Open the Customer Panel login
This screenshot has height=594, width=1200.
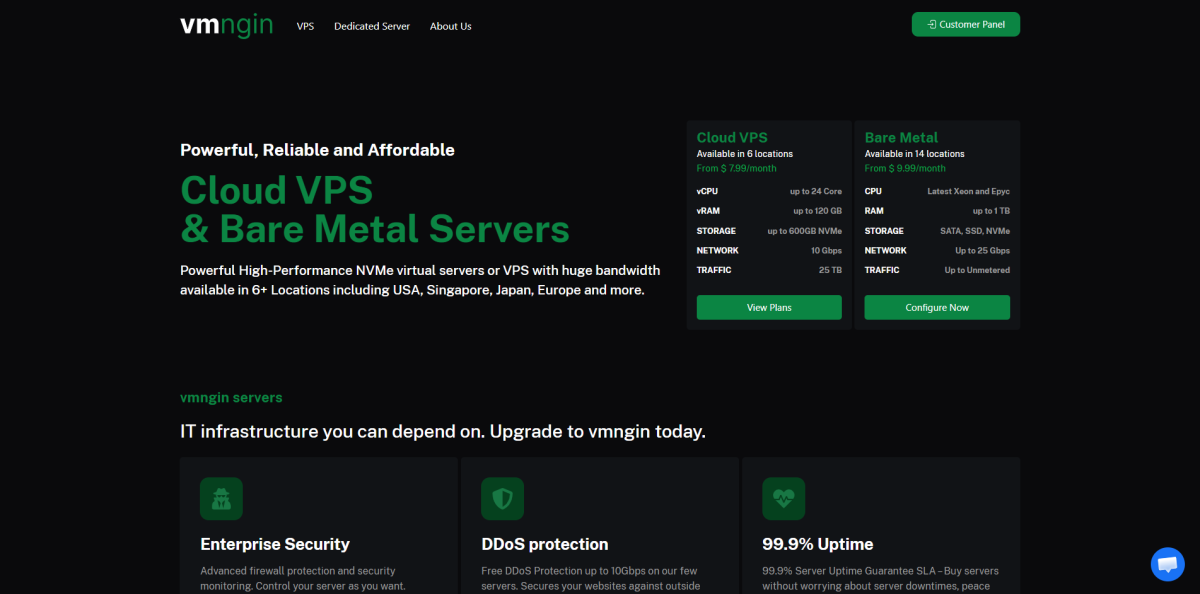965,24
